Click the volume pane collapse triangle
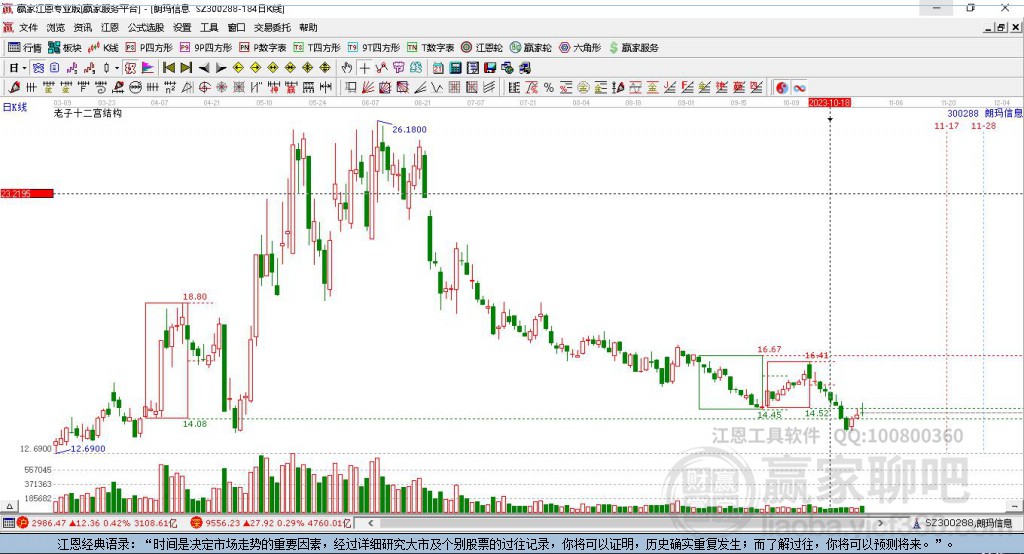This screenshot has height=554, width=1024. click(9, 506)
